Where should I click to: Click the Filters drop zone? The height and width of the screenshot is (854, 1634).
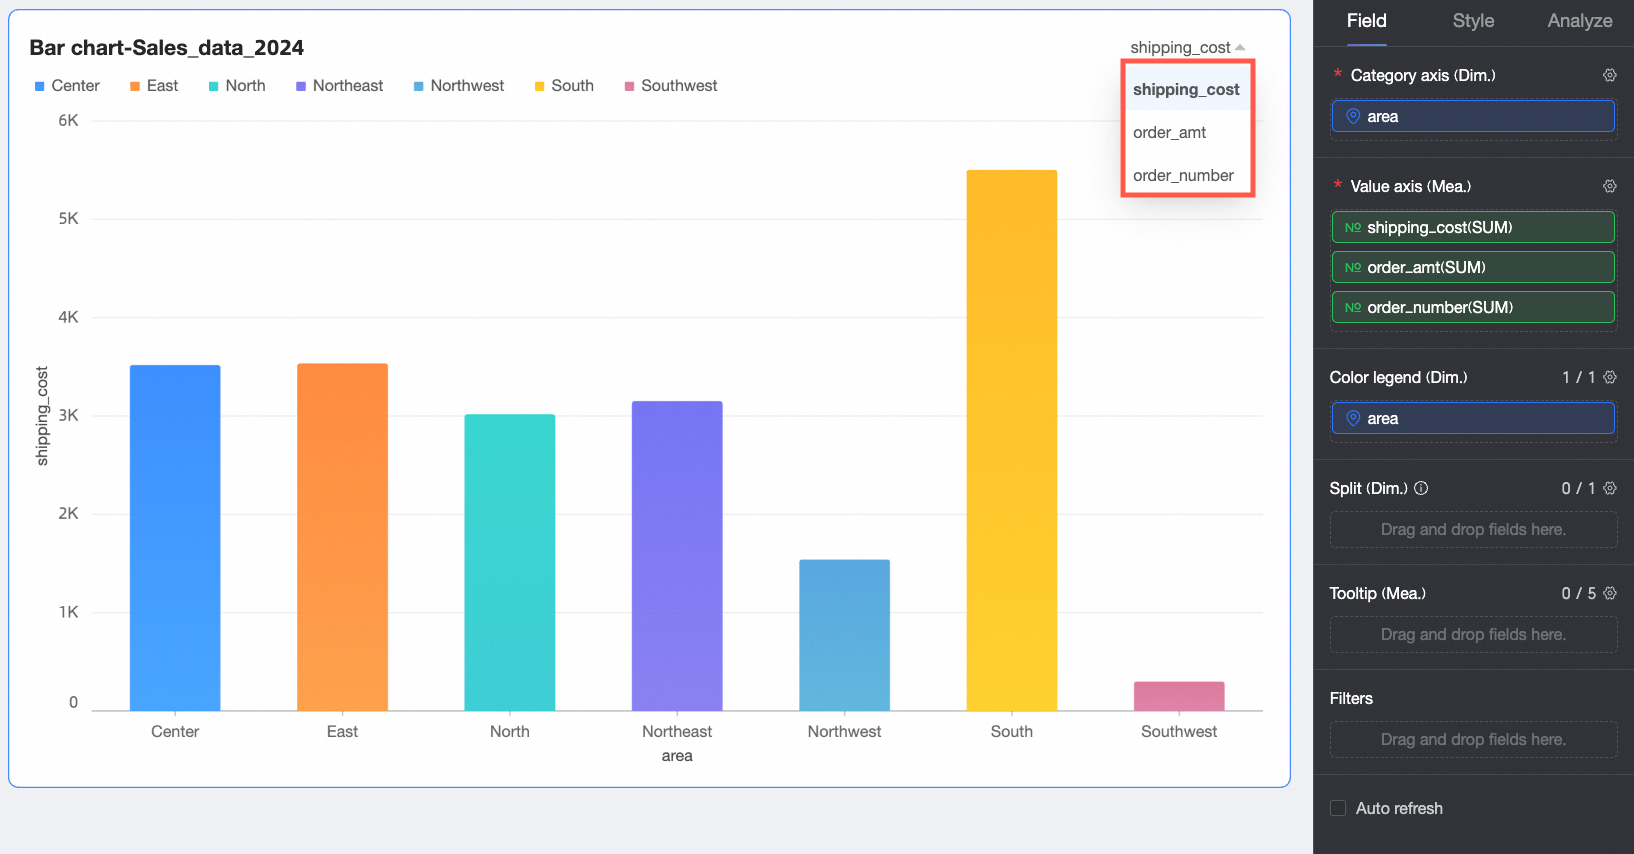coord(1473,739)
